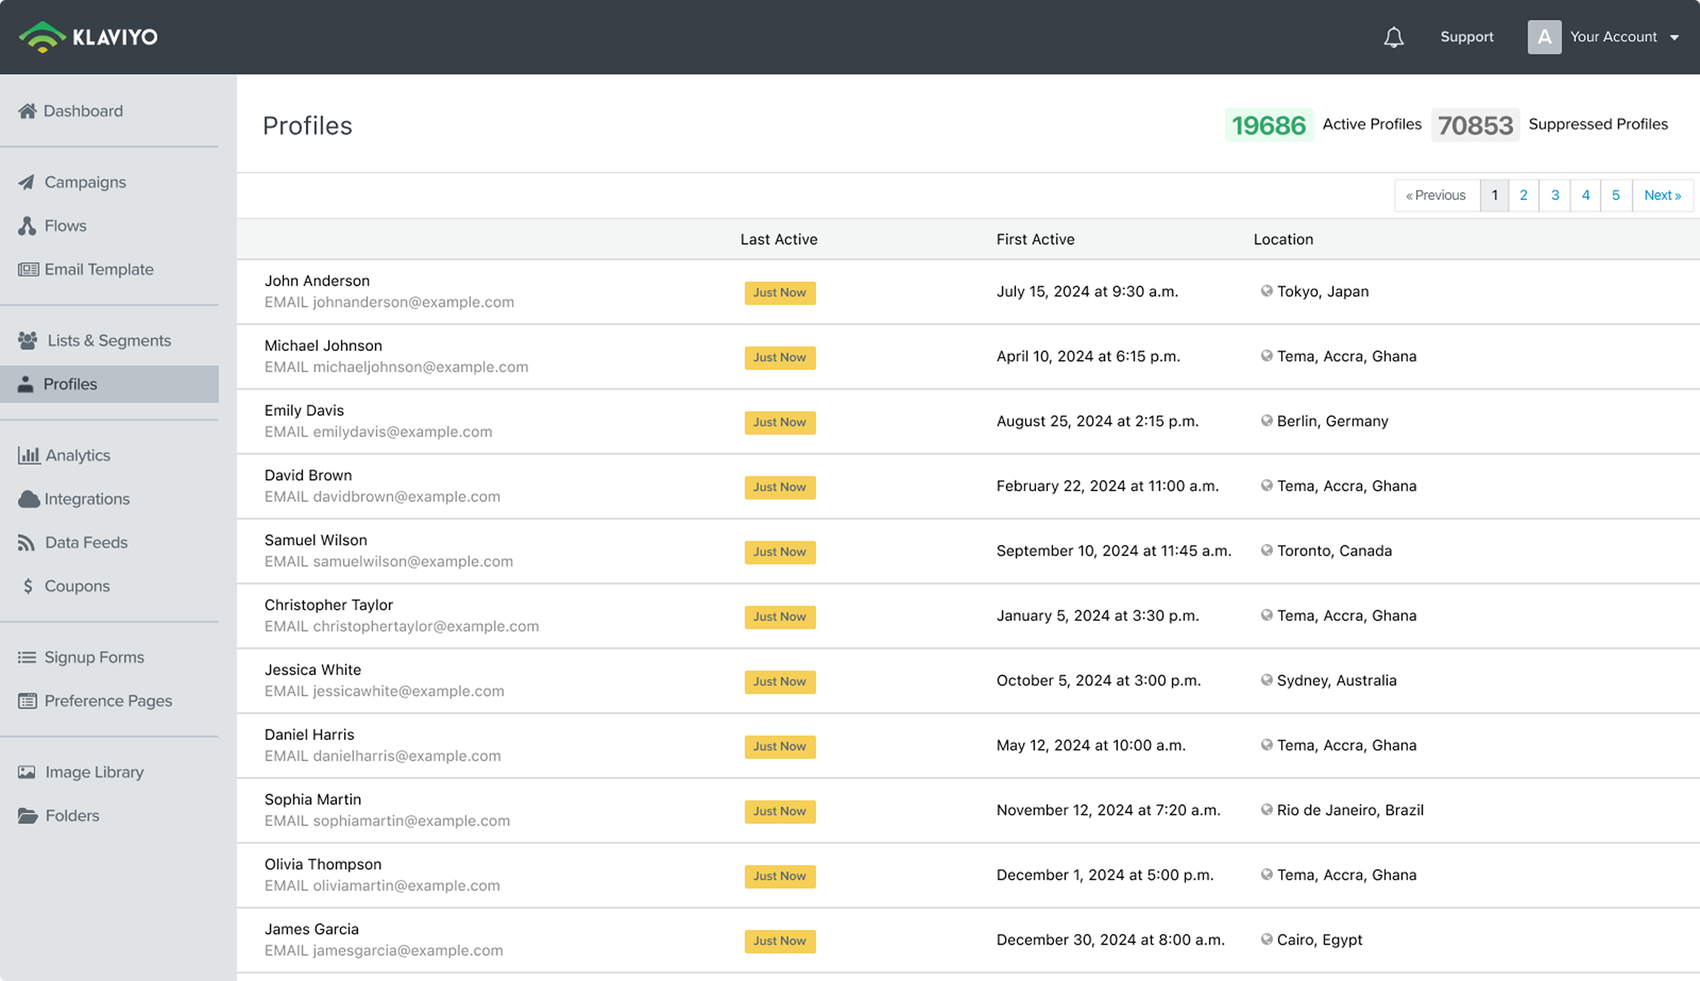Open the Support link

click(x=1466, y=37)
